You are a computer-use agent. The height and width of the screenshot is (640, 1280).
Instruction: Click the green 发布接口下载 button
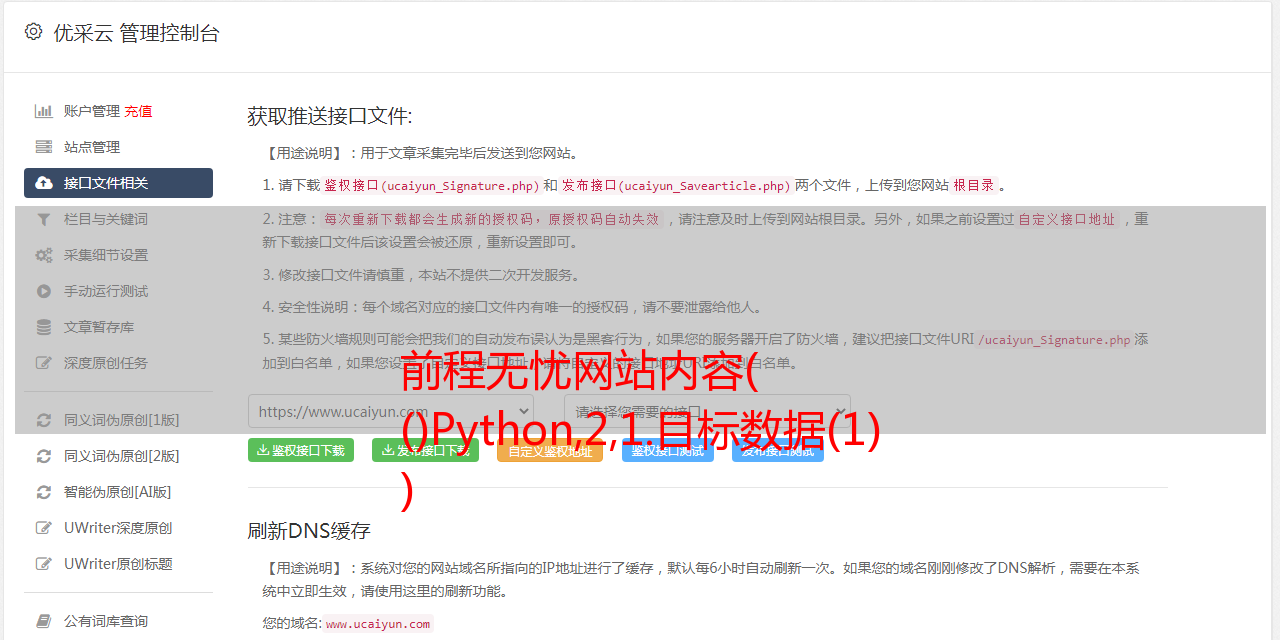pos(425,450)
